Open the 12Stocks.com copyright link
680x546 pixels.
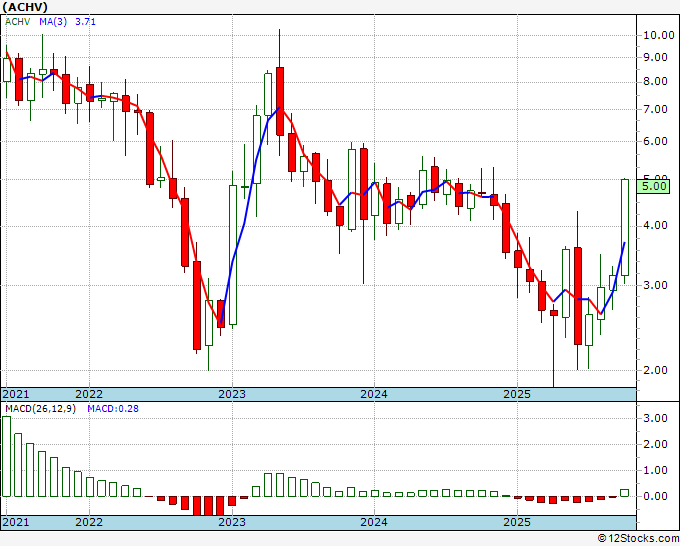coord(638,539)
